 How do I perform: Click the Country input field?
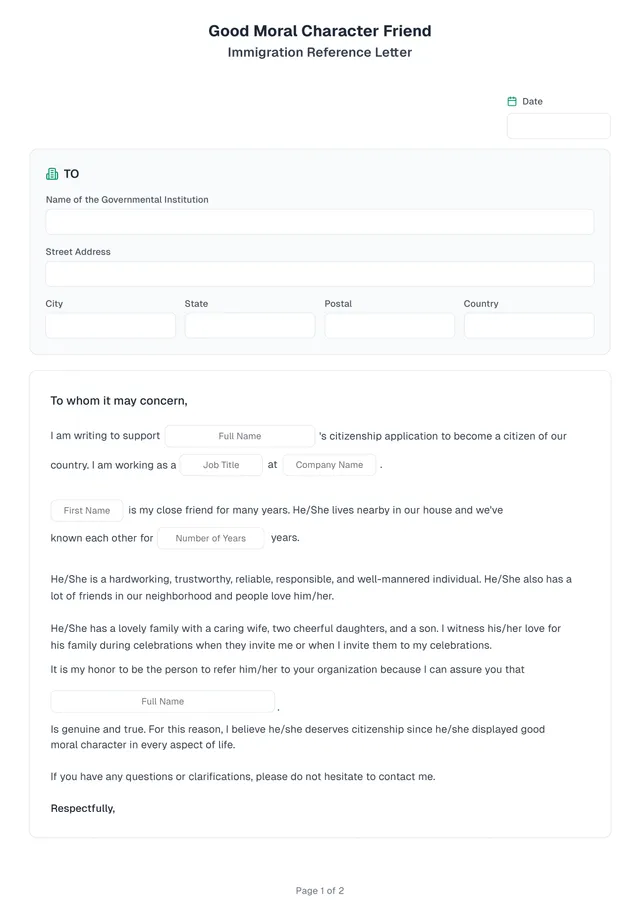point(529,326)
